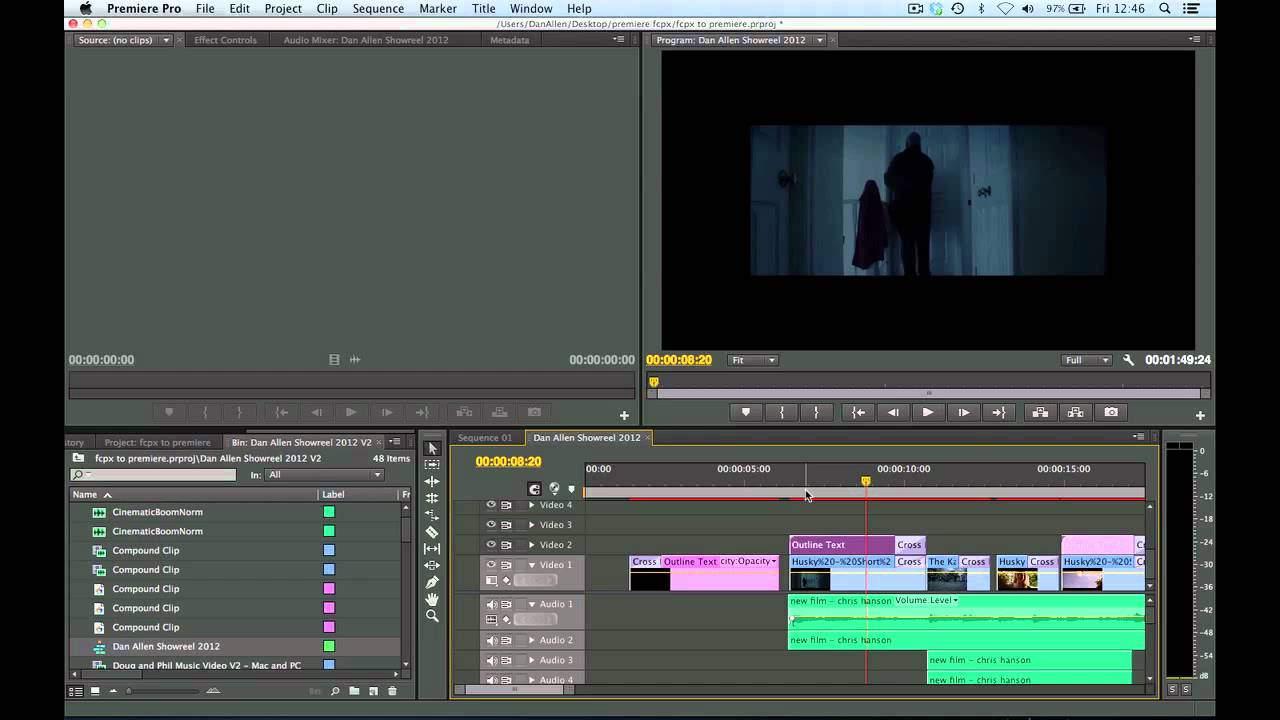Click the Export Frame camera button

tap(1111, 412)
